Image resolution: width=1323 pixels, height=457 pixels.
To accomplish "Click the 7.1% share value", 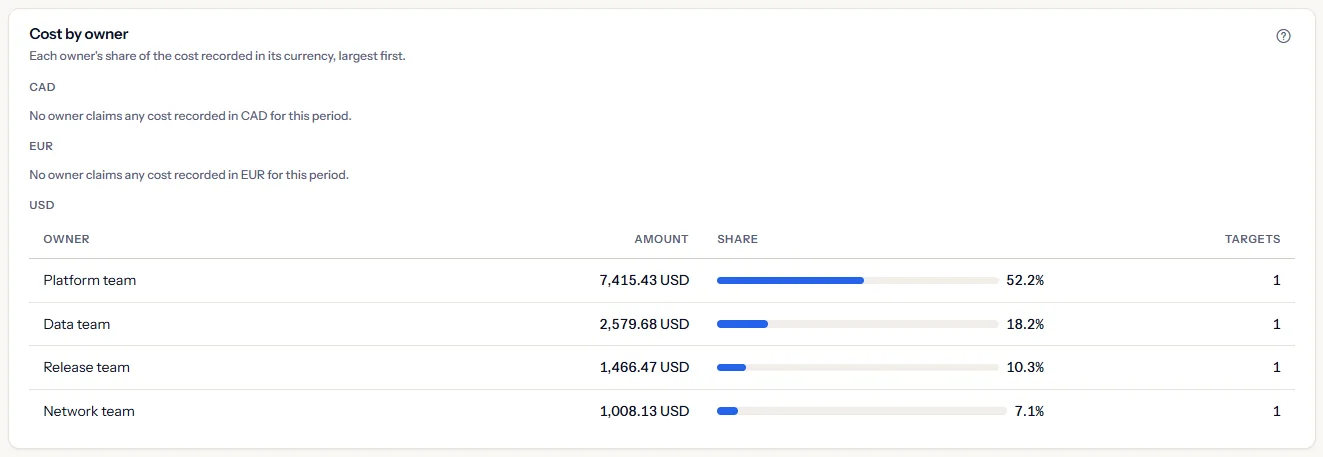I will [1029, 411].
